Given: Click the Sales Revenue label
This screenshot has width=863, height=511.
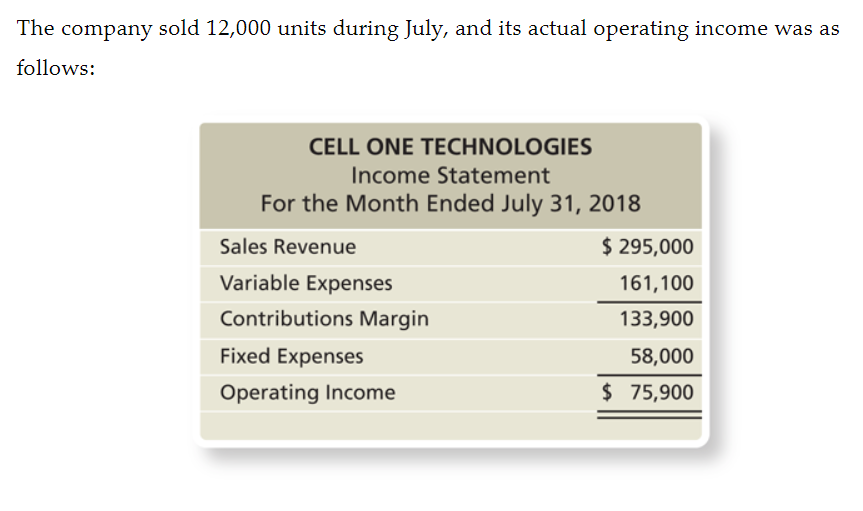Looking at the screenshot, I should pos(287,247).
